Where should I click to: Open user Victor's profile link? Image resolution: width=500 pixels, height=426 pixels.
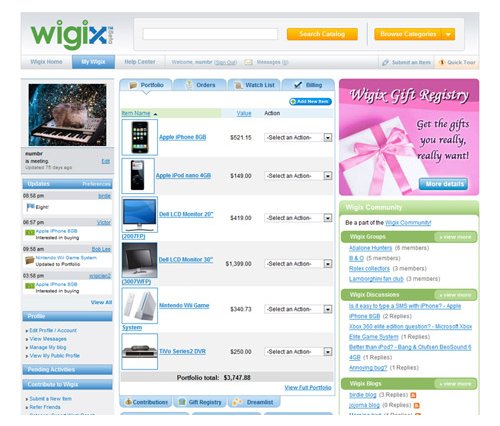104,222
